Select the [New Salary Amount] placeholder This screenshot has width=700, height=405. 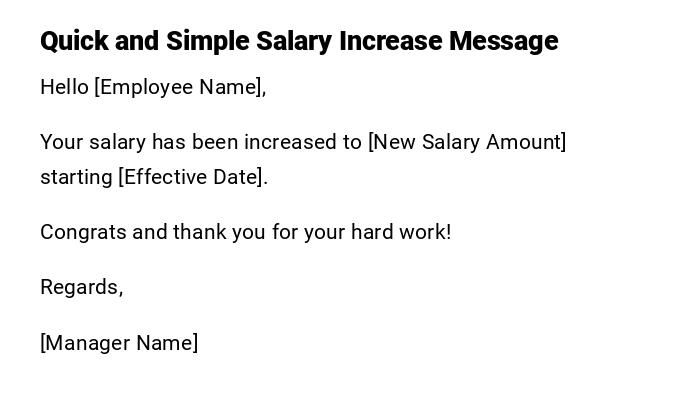(467, 142)
